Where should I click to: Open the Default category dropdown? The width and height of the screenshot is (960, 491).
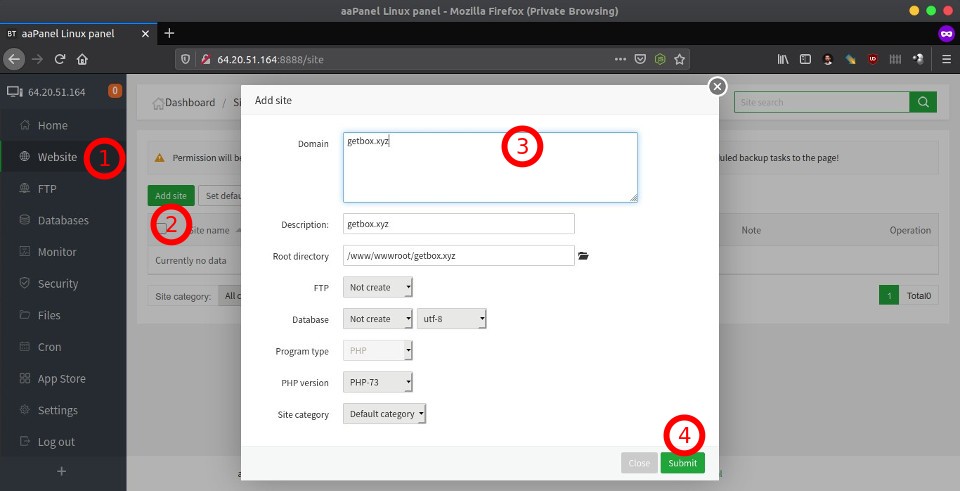pyautogui.click(x=384, y=414)
